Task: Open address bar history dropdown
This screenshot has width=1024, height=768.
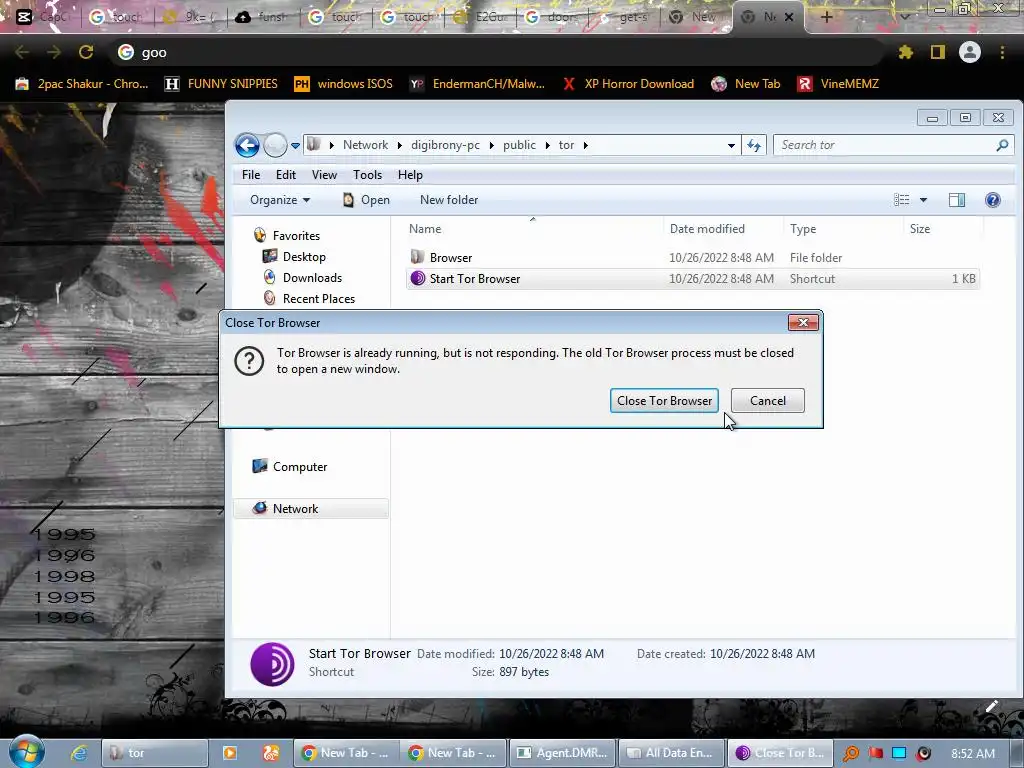Action: (x=731, y=146)
